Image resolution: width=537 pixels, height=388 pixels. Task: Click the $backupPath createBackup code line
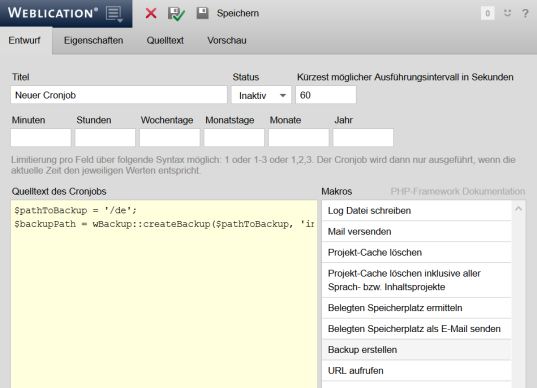click(164, 224)
